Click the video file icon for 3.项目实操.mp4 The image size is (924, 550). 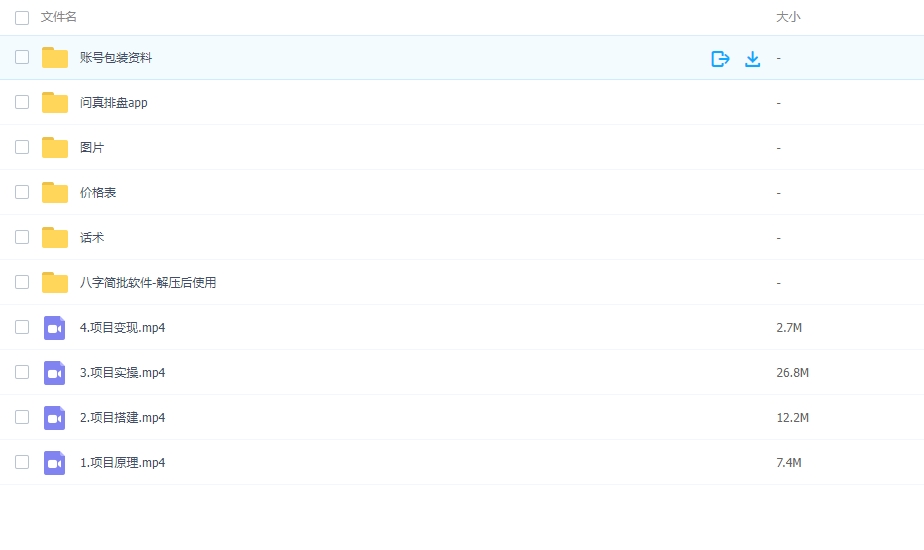tap(55, 373)
